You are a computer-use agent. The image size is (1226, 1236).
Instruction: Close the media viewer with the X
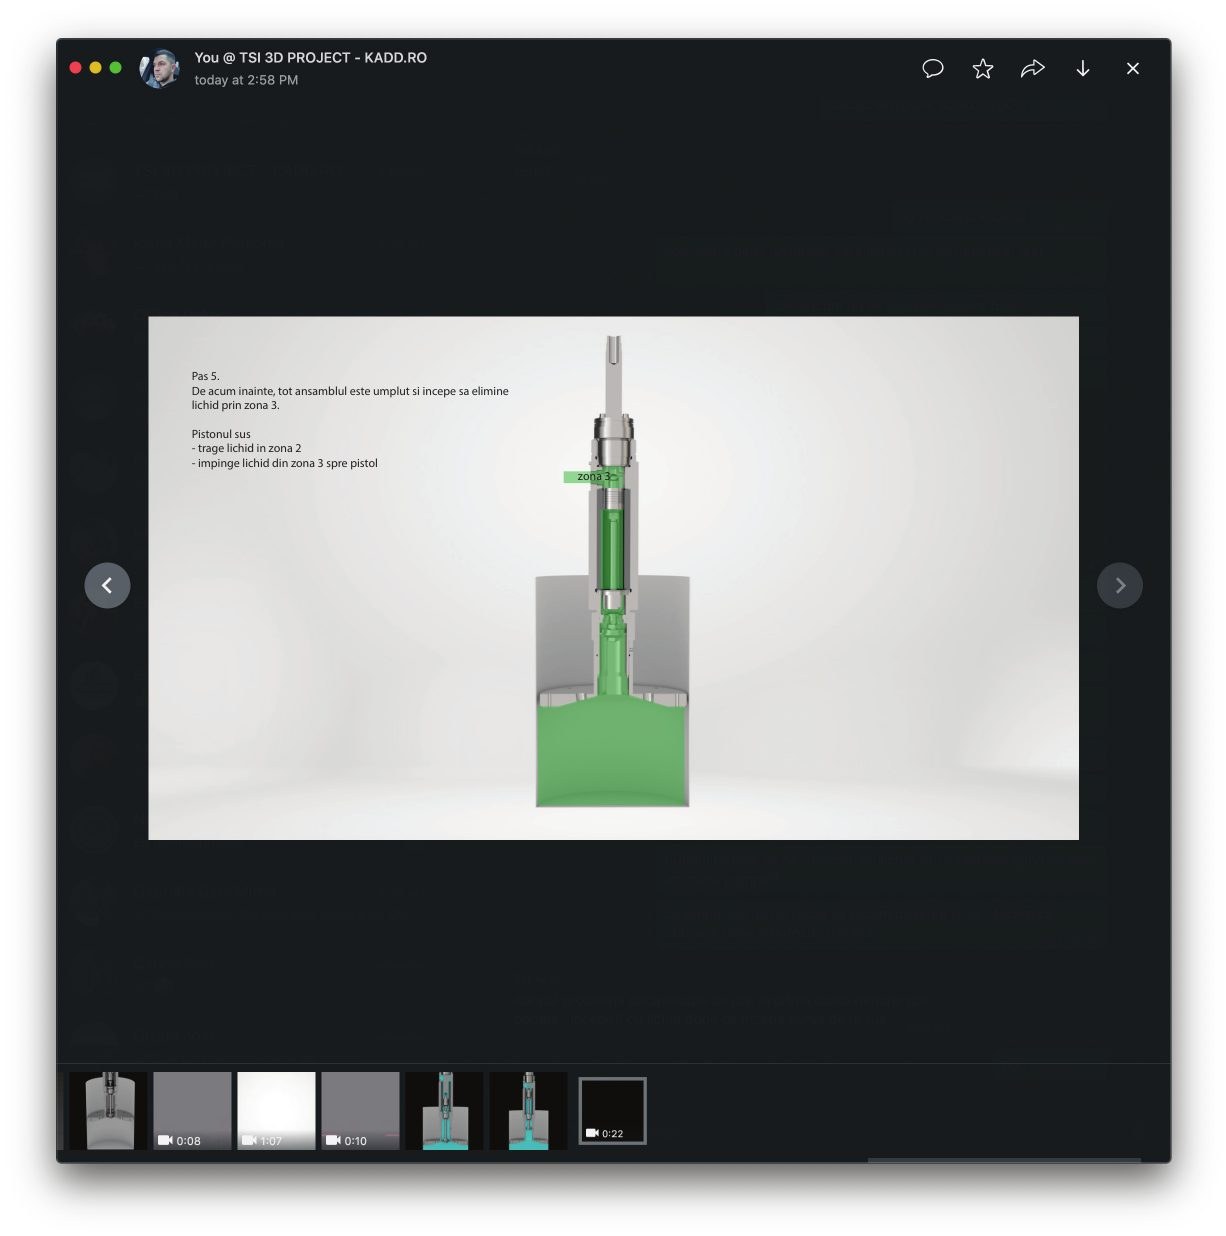(1132, 68)
